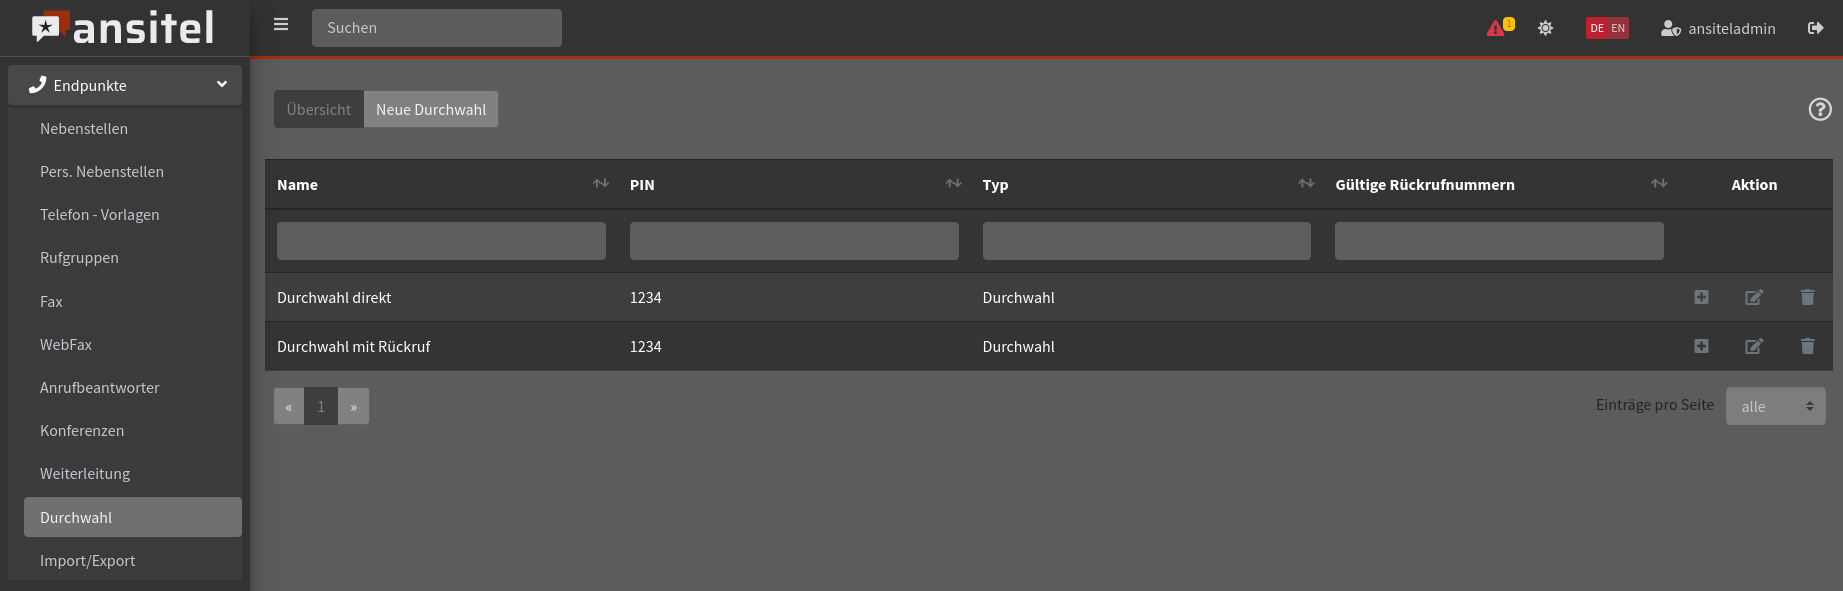Delete the Durchwahl mit Rückruf entry
Image resolution: width=1843 pixels, height=591 pixels.
pos(1807,347)
